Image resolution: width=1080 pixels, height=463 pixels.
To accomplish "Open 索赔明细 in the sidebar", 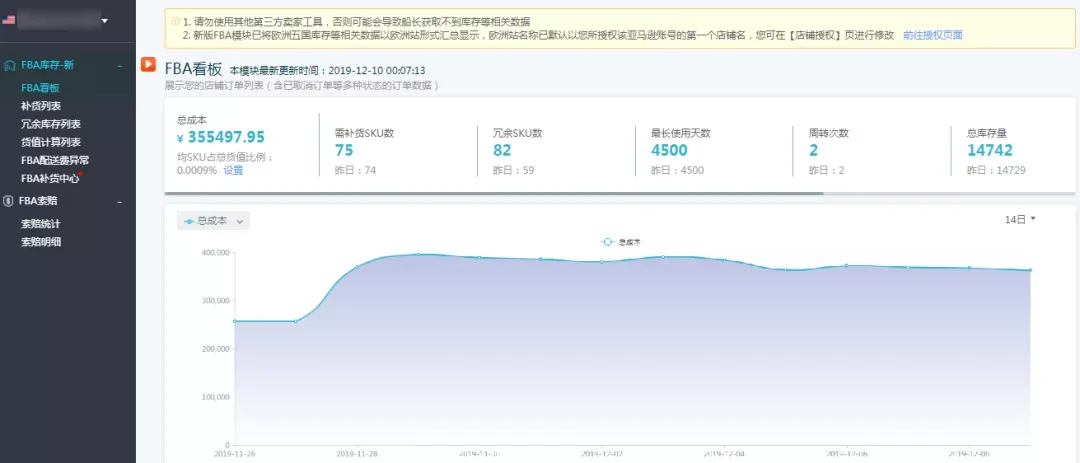I will [41, 242].
